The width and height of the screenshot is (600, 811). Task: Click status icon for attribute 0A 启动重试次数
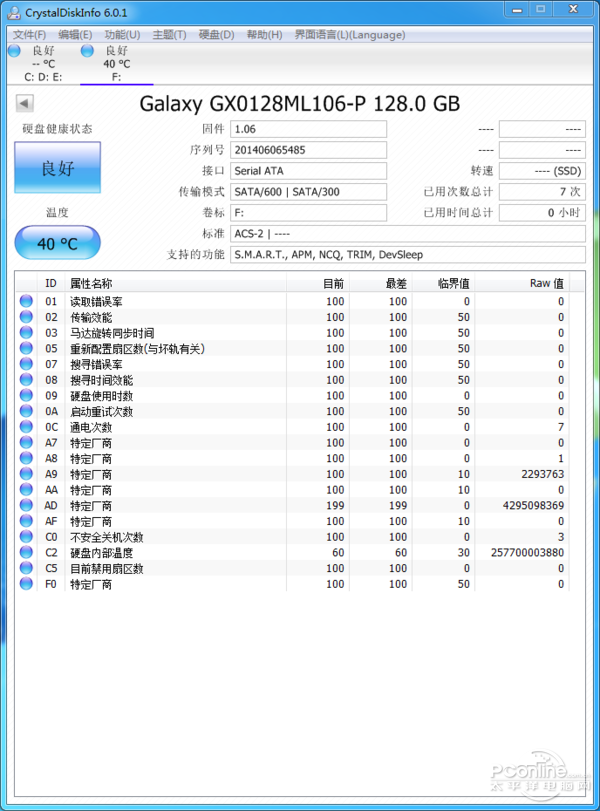tap(26, 411)
